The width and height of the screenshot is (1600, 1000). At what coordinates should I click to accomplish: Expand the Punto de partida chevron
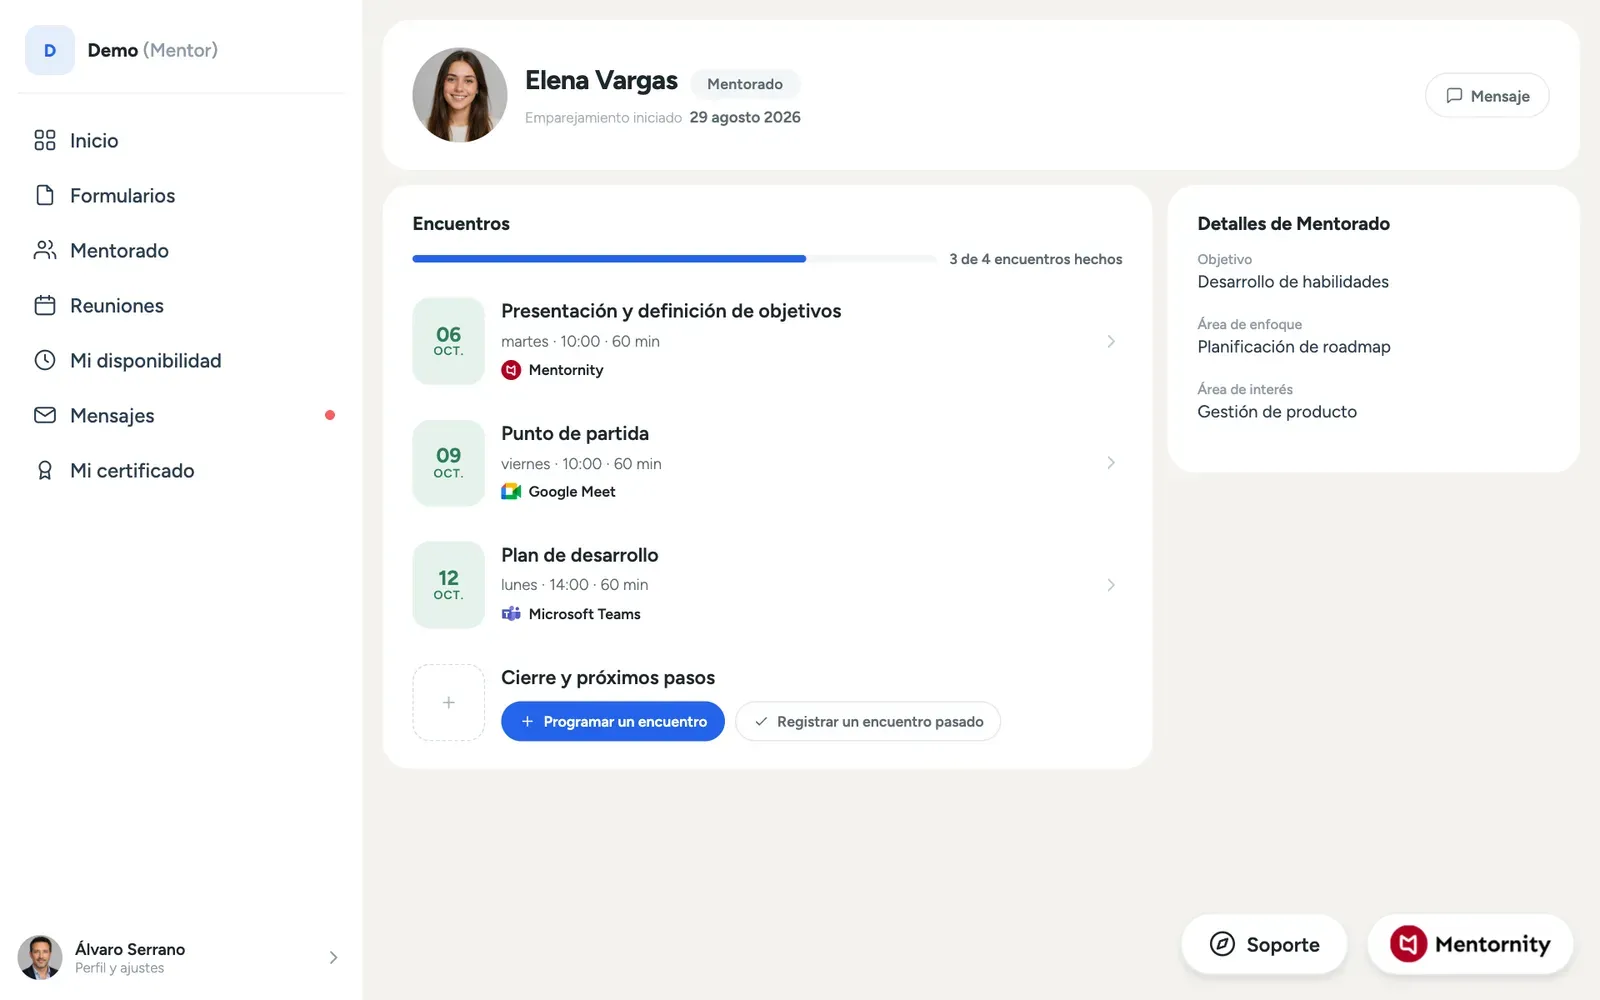(1111, 463)
